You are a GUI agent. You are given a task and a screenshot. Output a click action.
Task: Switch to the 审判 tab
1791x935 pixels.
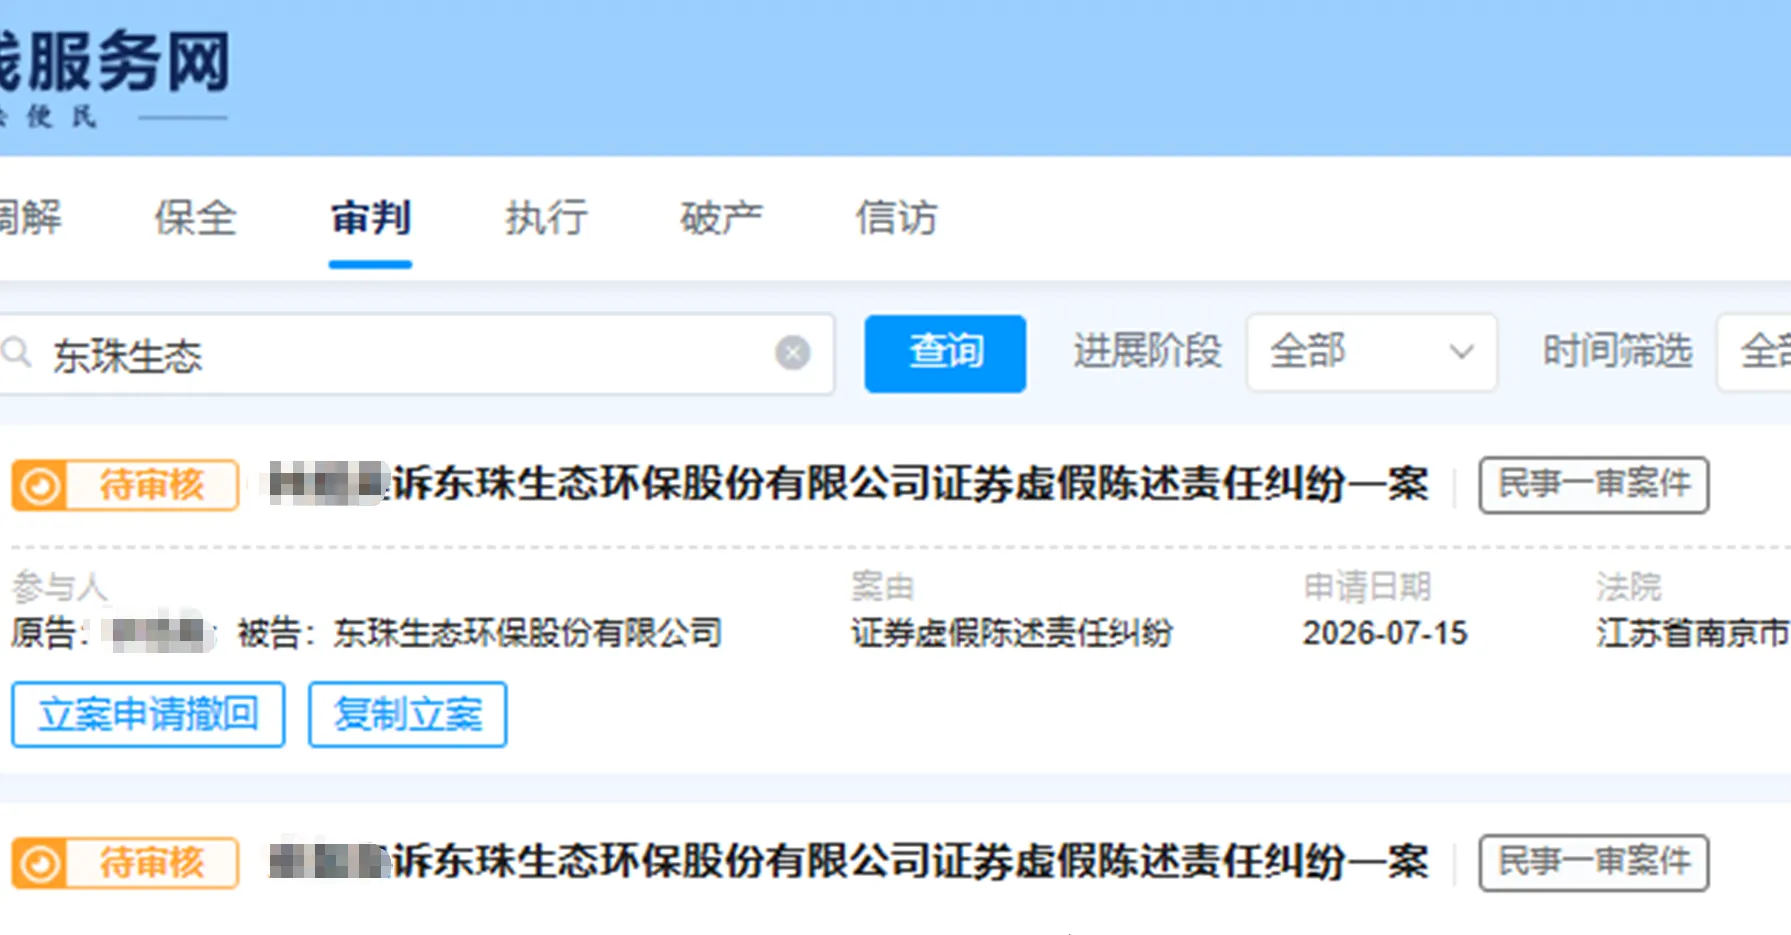click(x=370, y=218)
